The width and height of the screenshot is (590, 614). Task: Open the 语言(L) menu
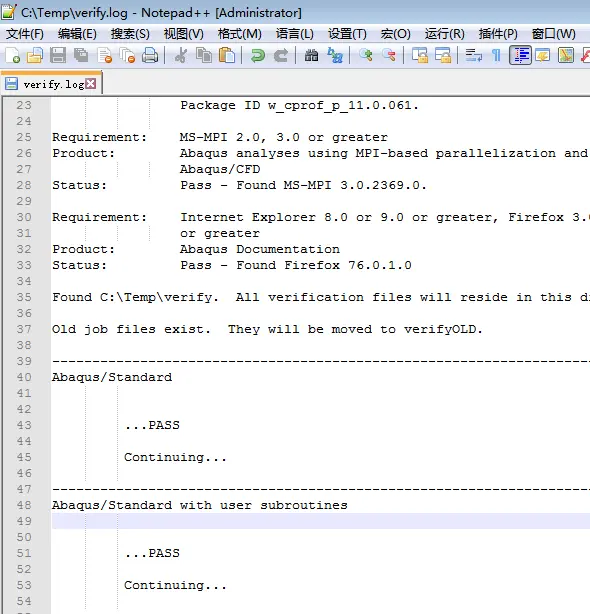[294, 34]
